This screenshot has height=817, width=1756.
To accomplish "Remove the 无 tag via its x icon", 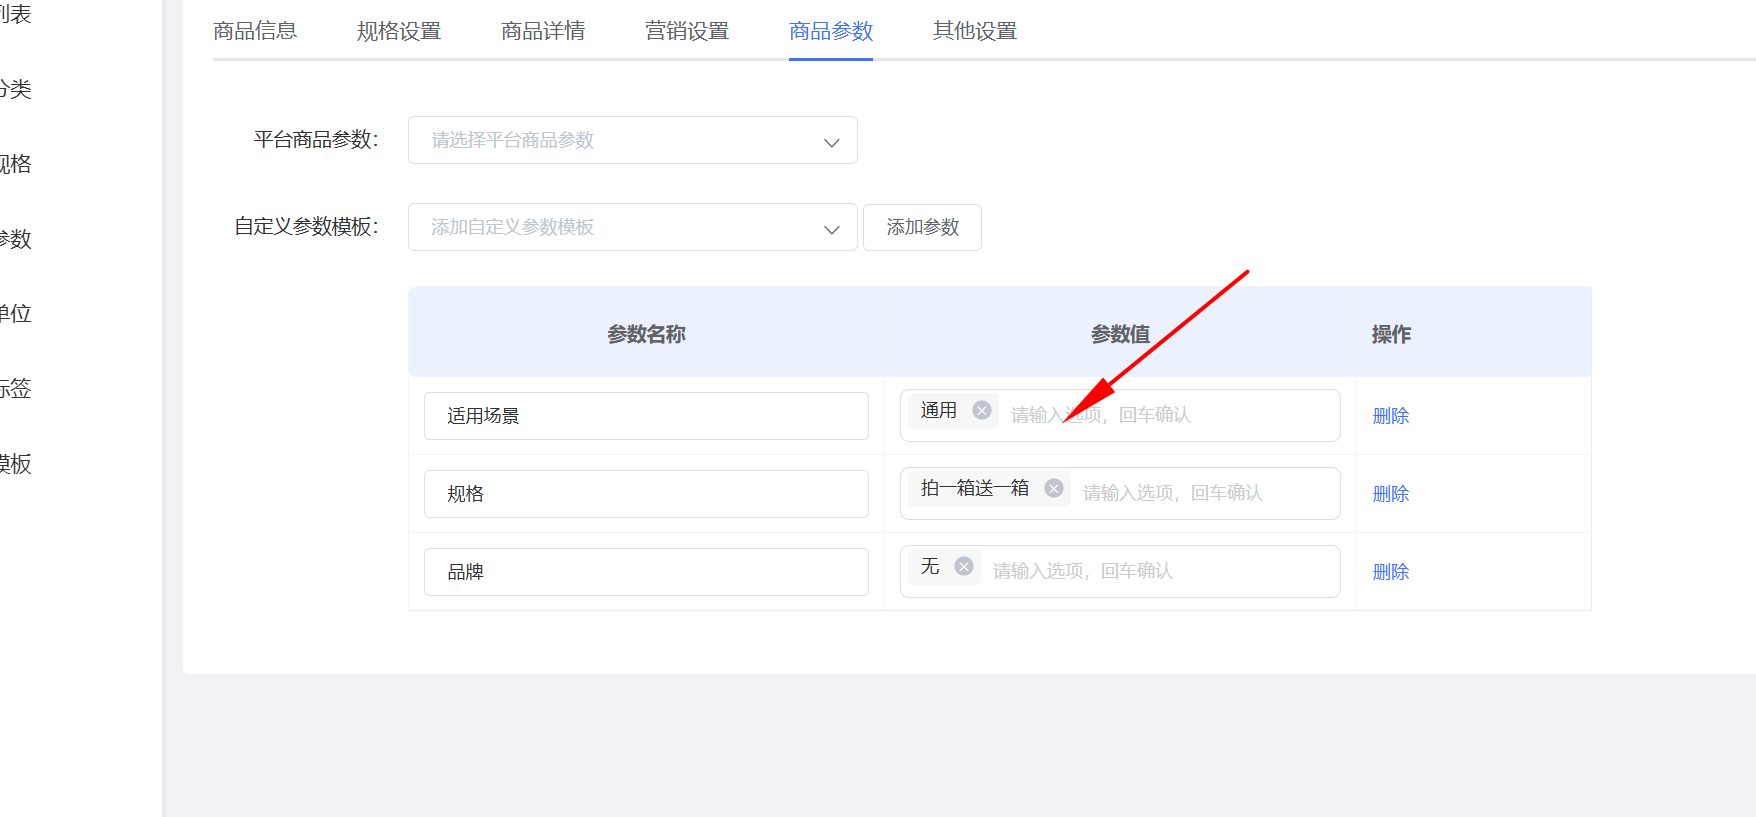I will tap(964, 566).
